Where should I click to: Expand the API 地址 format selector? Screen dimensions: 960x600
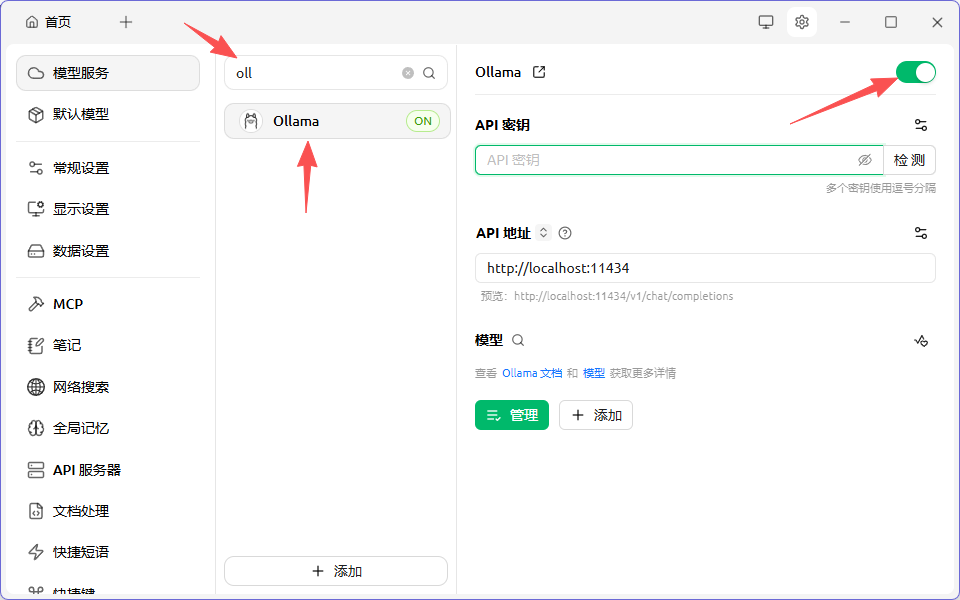tap(544, 233)
